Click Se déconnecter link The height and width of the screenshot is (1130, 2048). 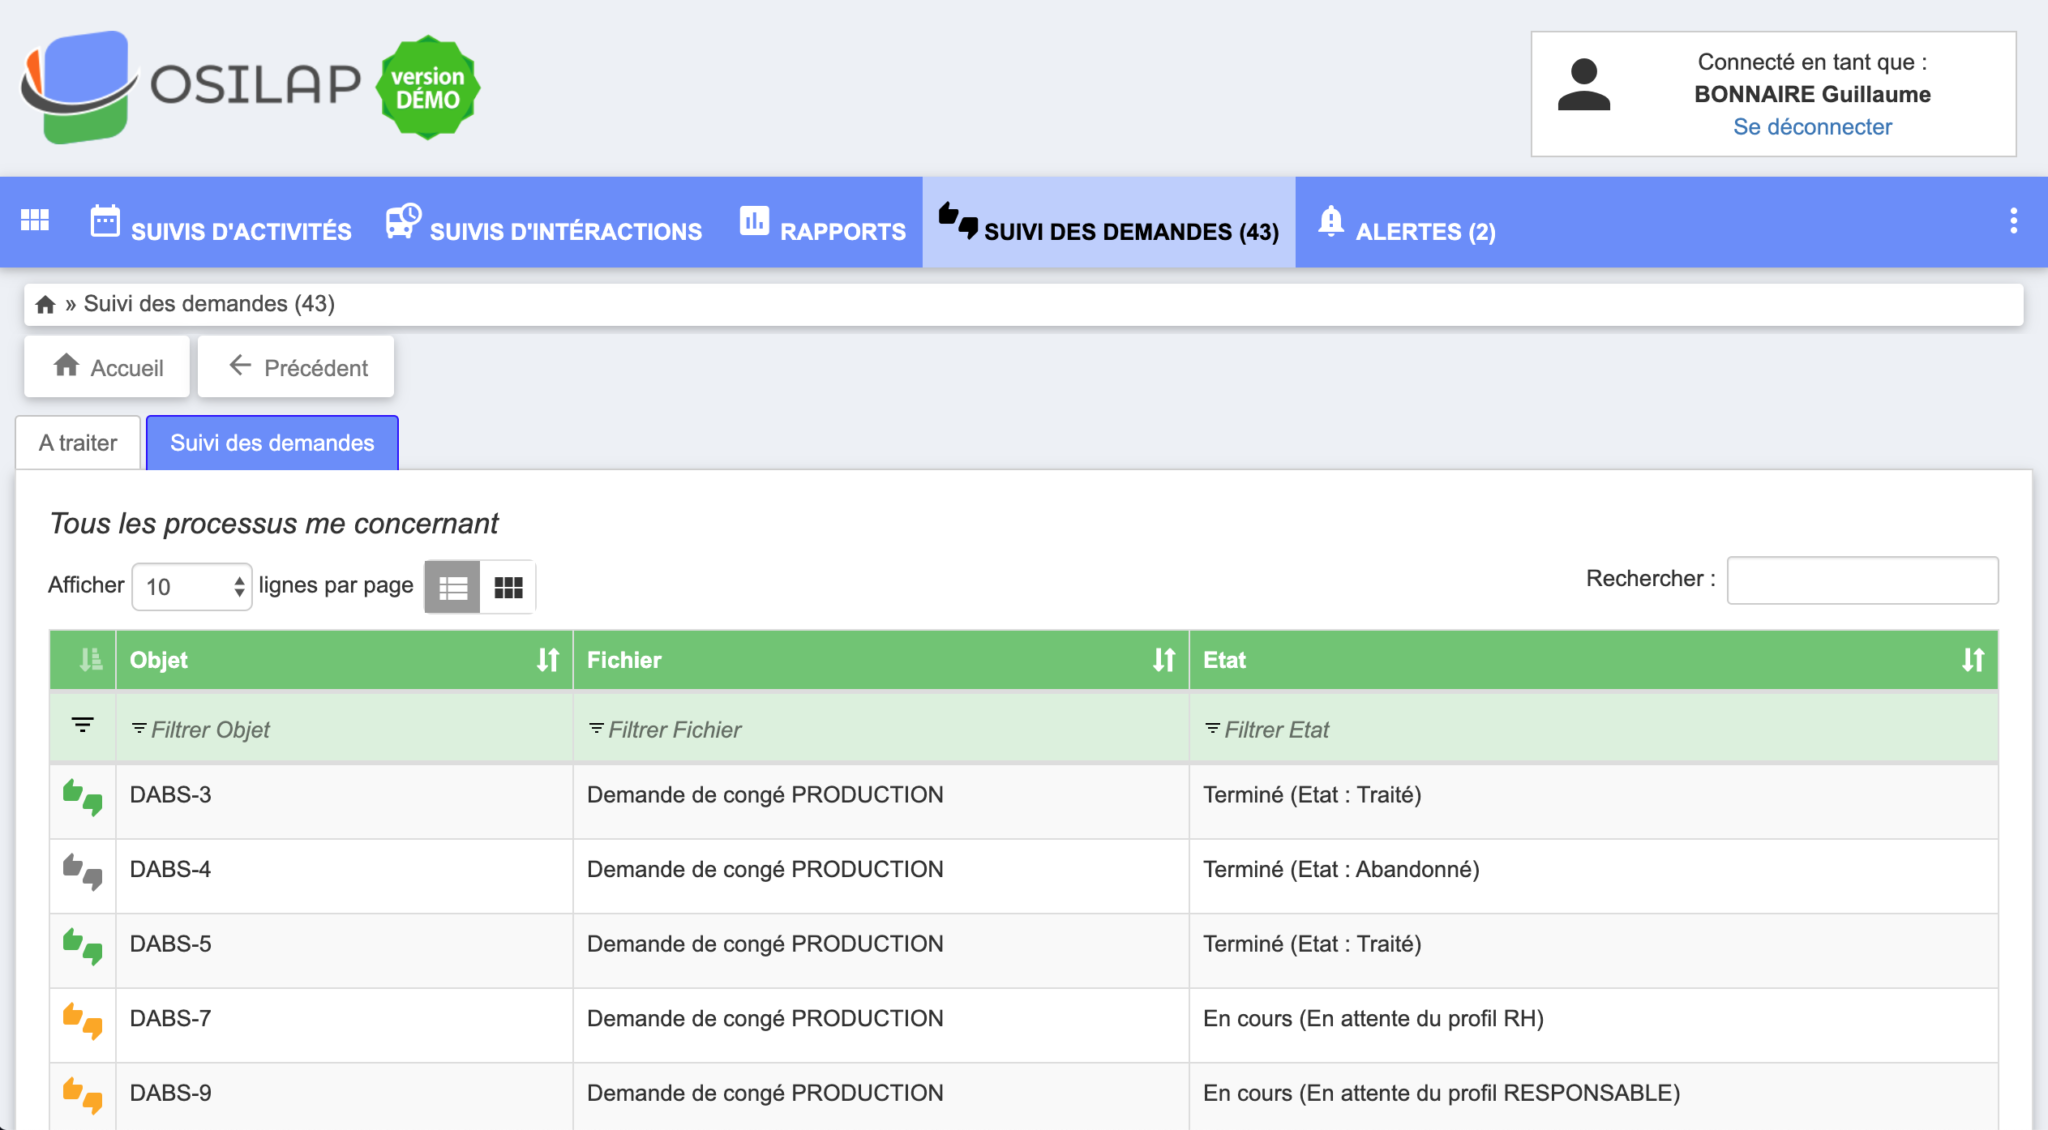[x=1812, y=127]
